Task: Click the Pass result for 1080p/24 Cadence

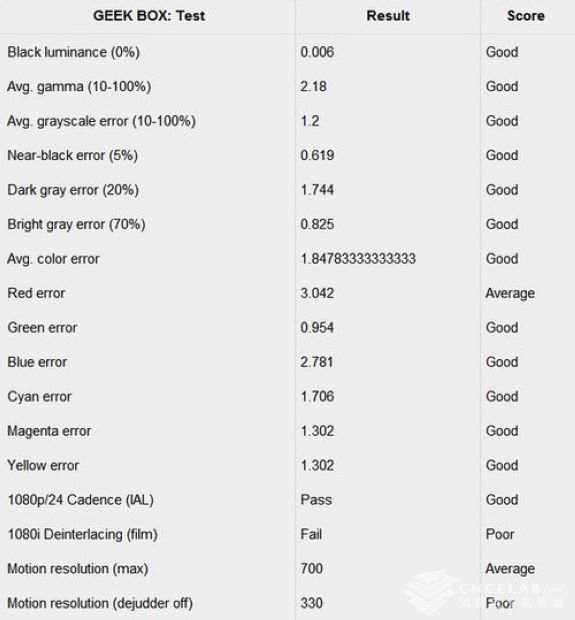Action: [x=316, y=500]
